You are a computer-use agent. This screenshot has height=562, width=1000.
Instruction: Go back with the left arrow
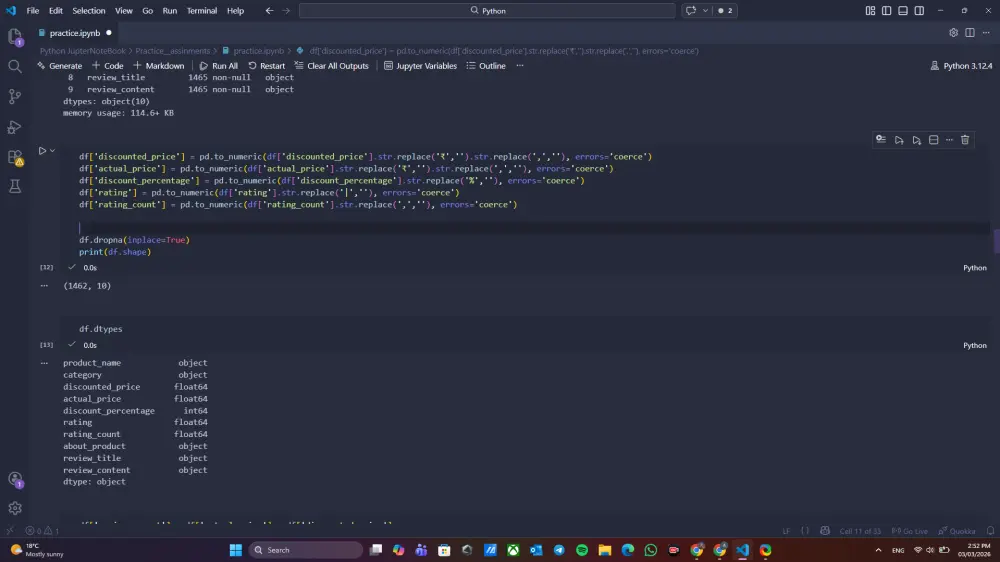270,11
